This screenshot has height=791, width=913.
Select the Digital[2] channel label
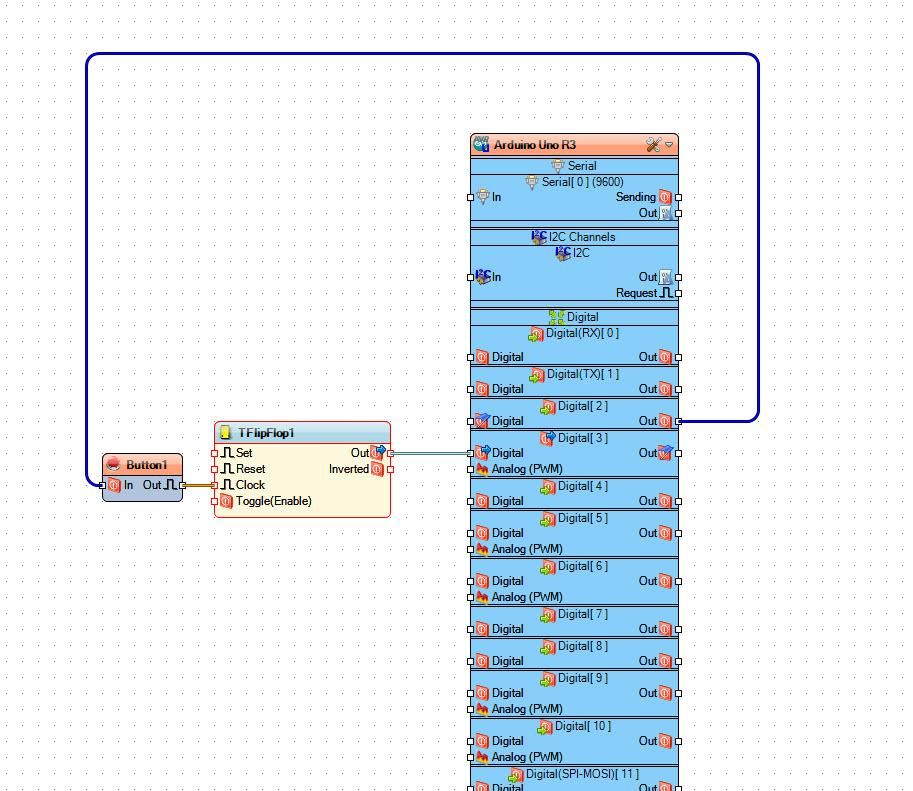coord(583,406)
